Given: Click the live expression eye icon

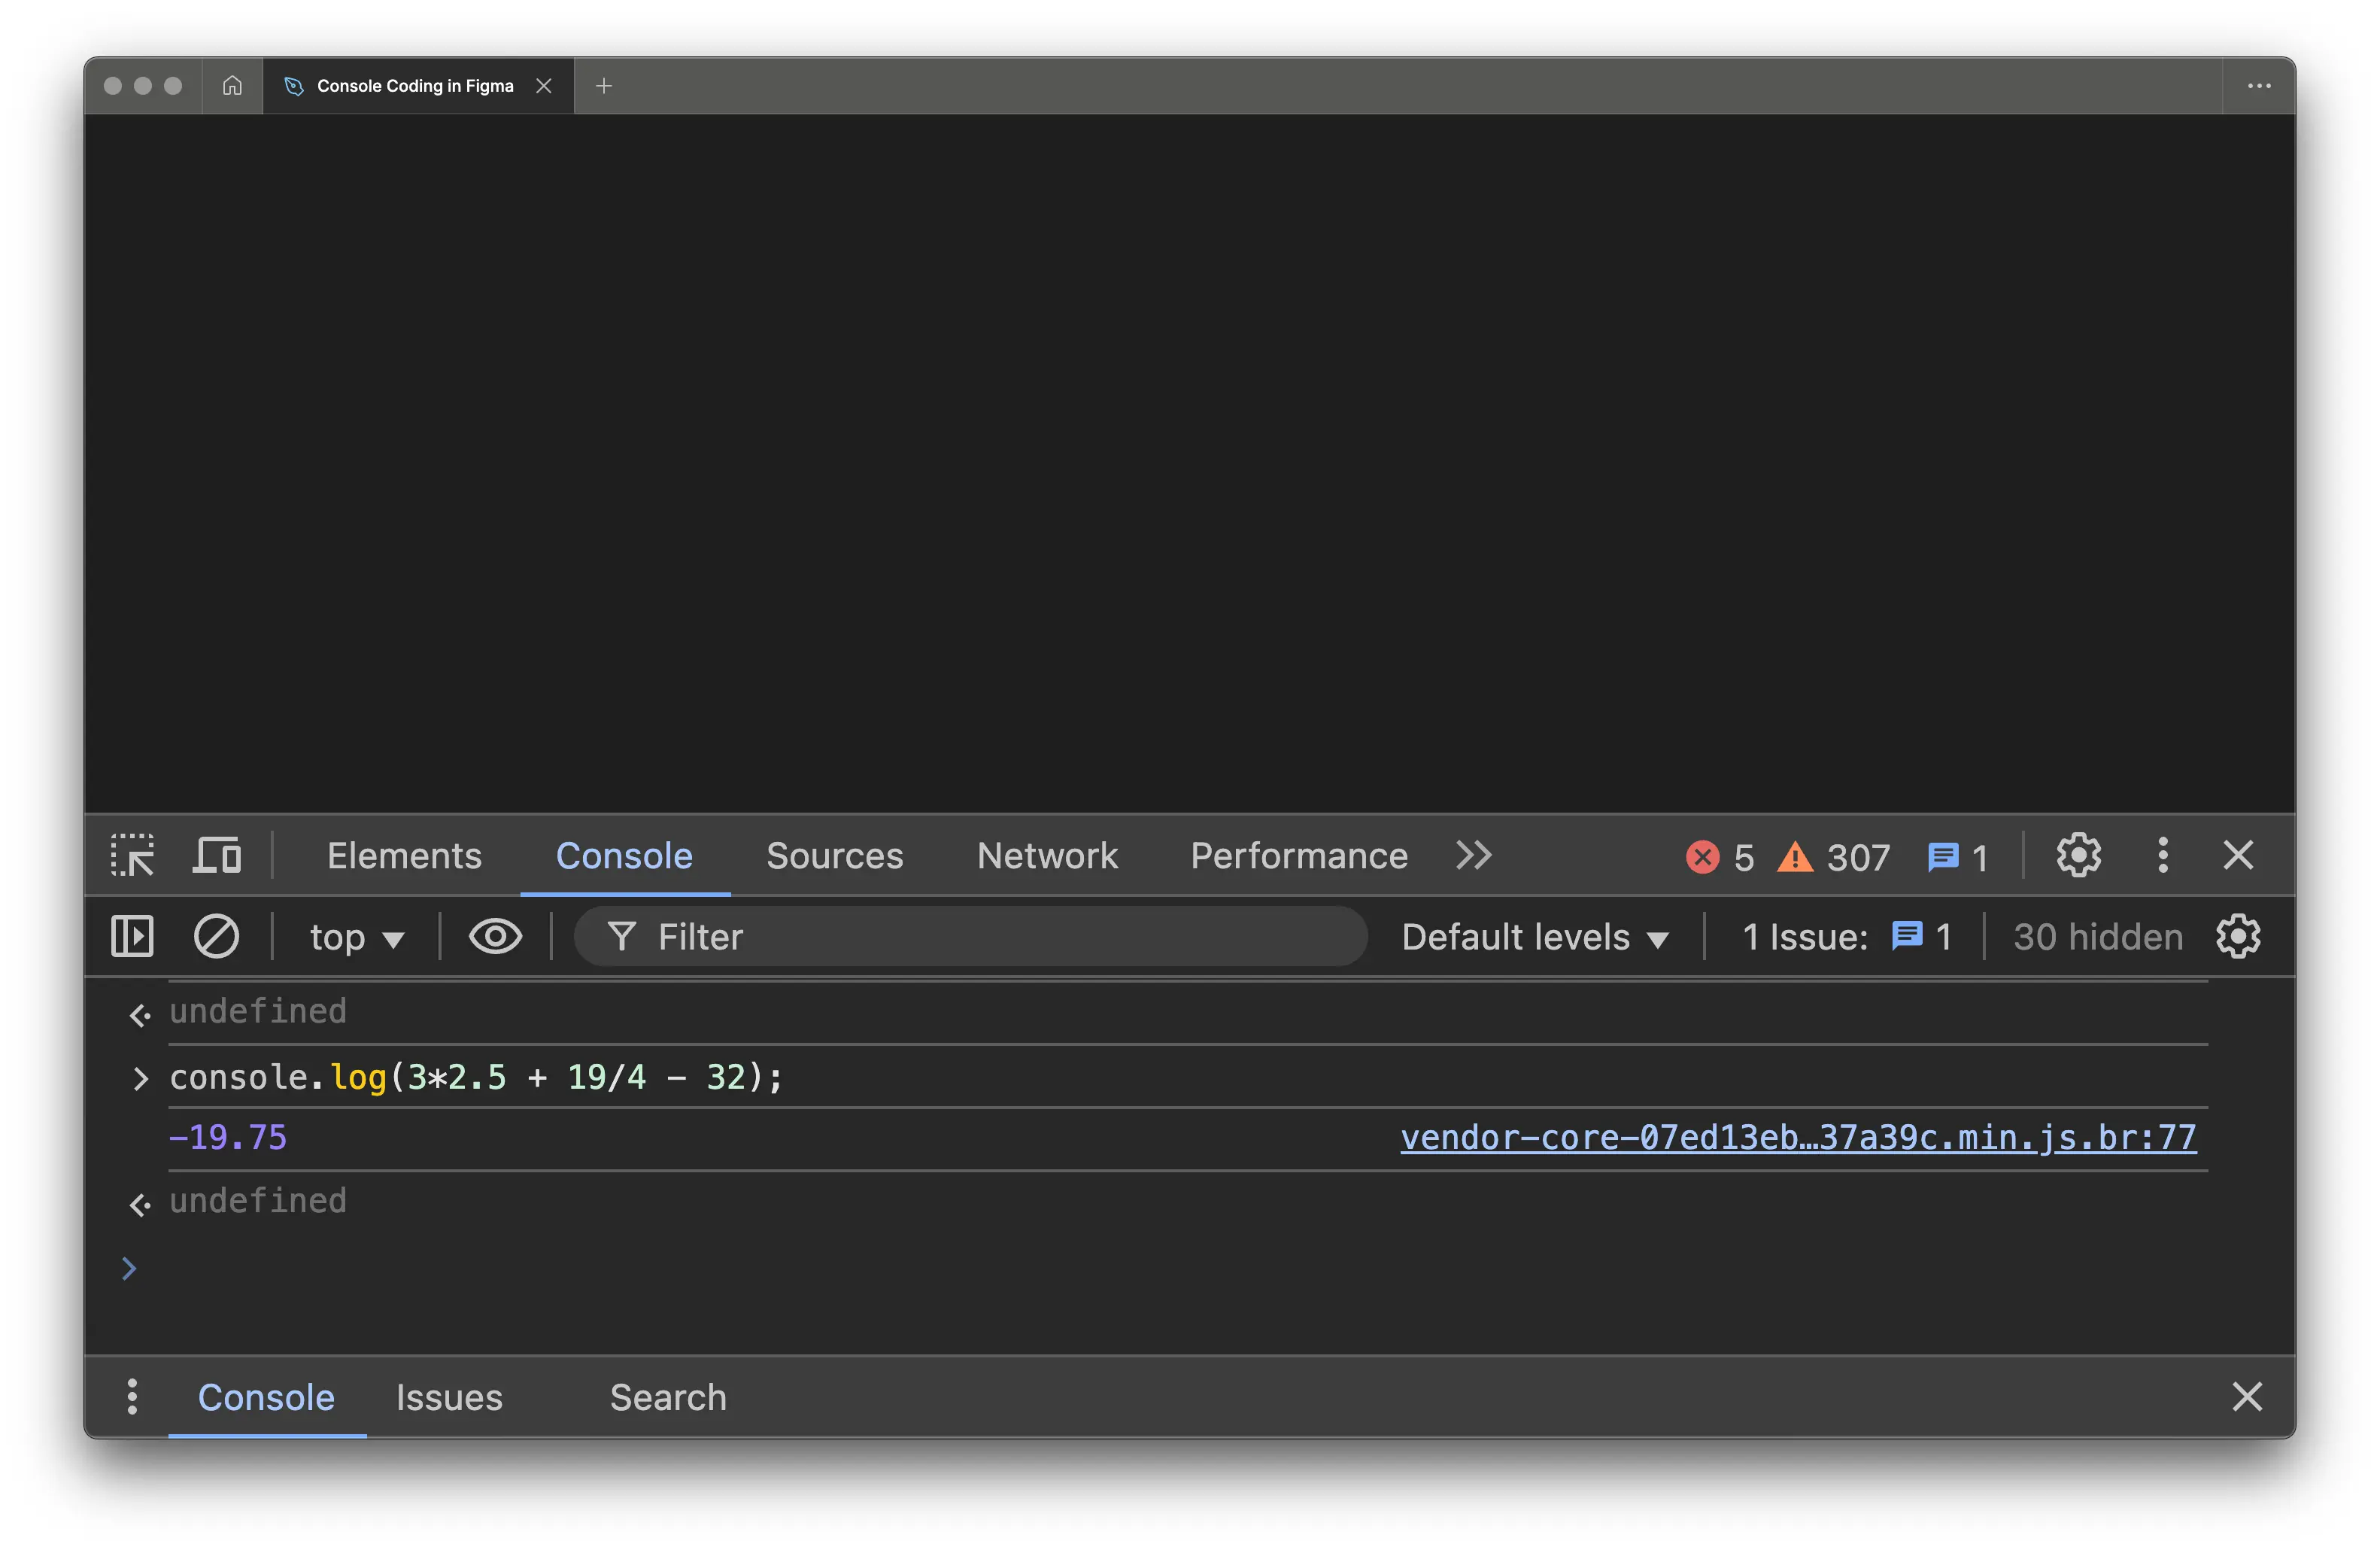Looking at the screenshot, I should click(495, 937).
